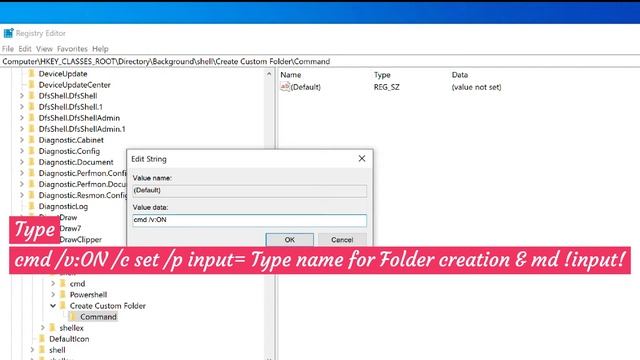Confirm the Edit String dialog with OK
The width and height of the screenshot is (640, 360).
tap(289, 240)
